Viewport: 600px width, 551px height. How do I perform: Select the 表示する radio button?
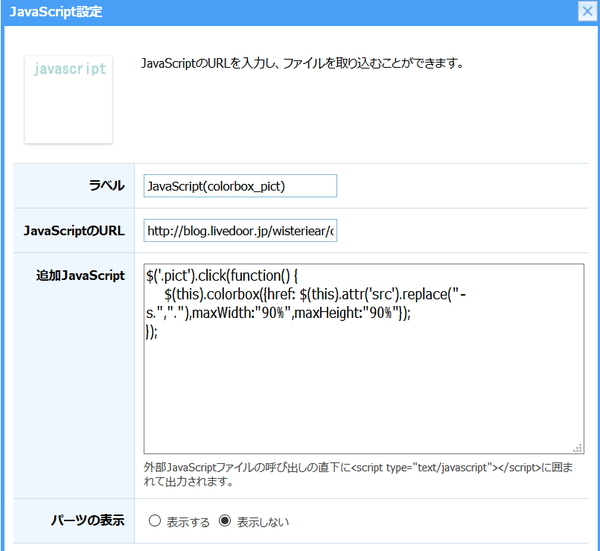tap(155, 521)
